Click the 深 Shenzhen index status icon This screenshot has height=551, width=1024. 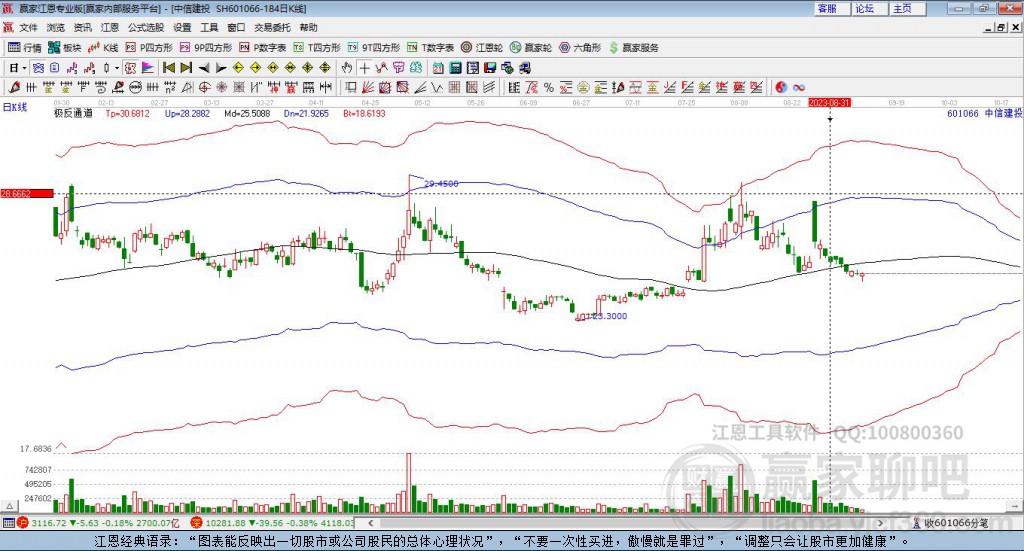(x=196, y=522)
